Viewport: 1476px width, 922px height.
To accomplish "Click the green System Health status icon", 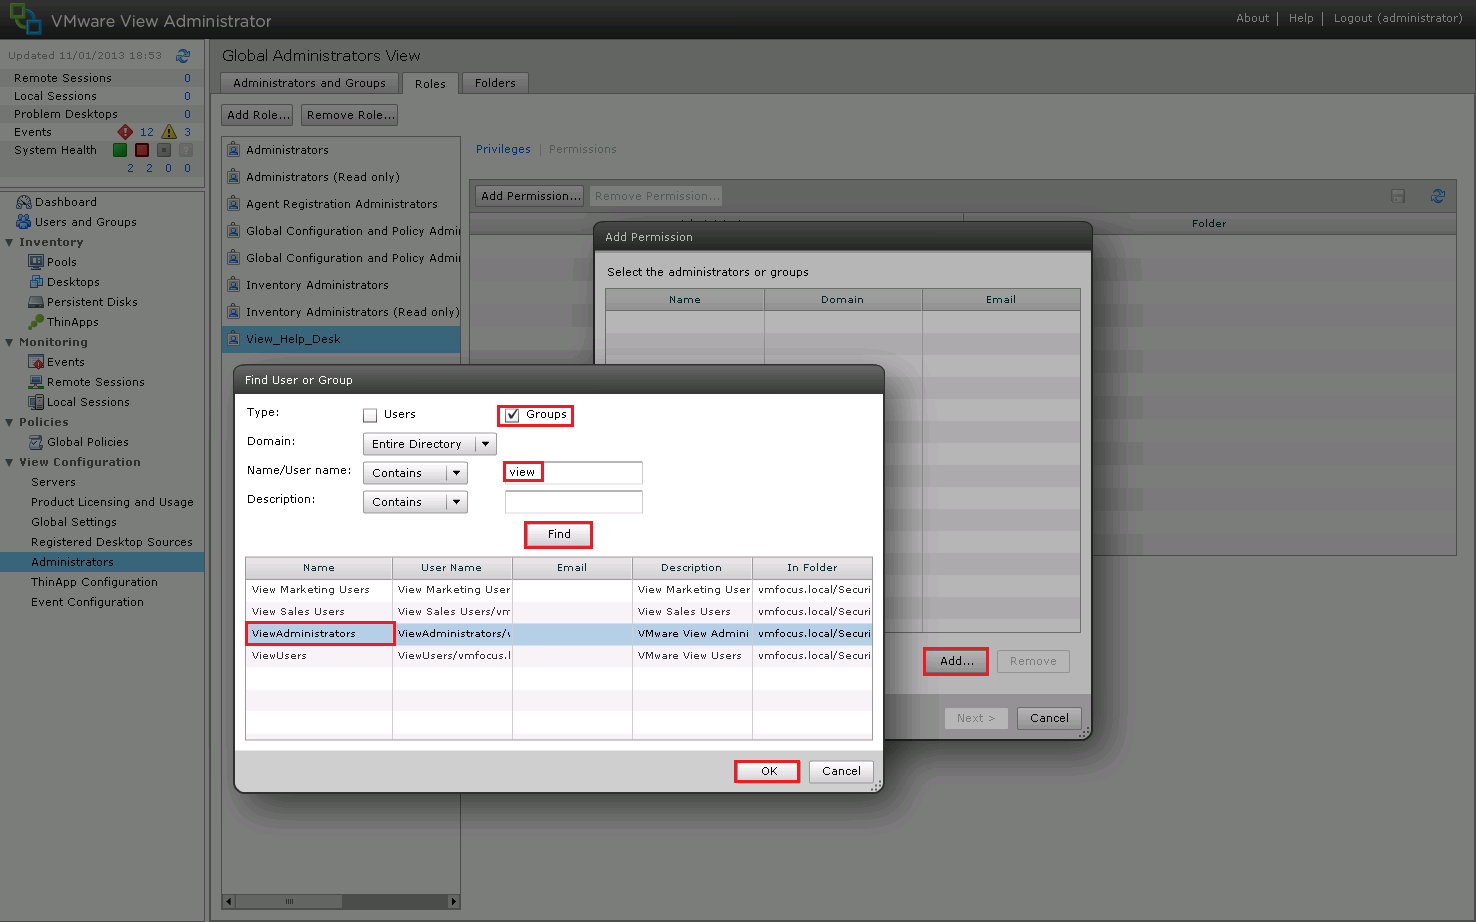I will pyautogui.click(x=120, y=150).
